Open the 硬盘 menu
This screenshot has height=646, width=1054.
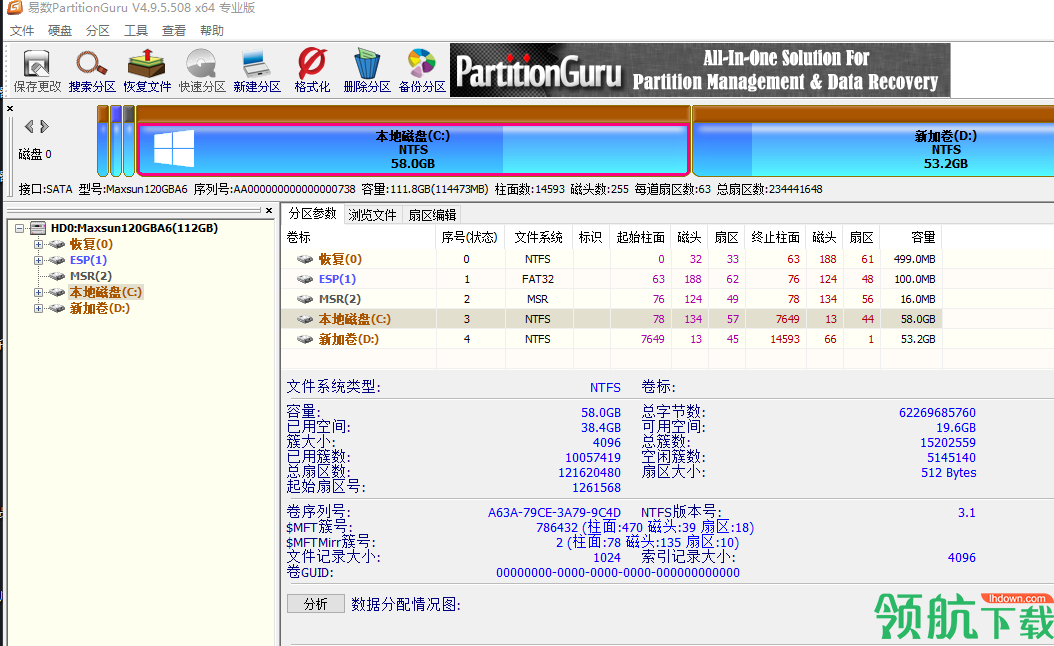point(60,31)
